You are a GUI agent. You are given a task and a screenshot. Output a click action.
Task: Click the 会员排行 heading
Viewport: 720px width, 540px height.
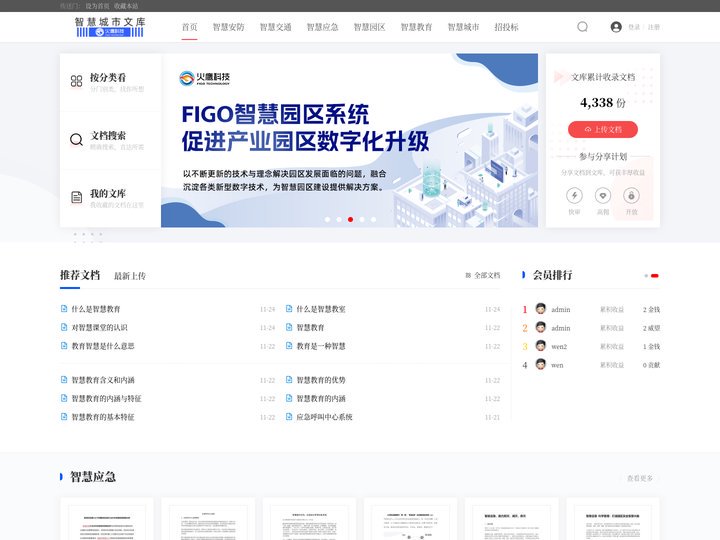[552, 275]
